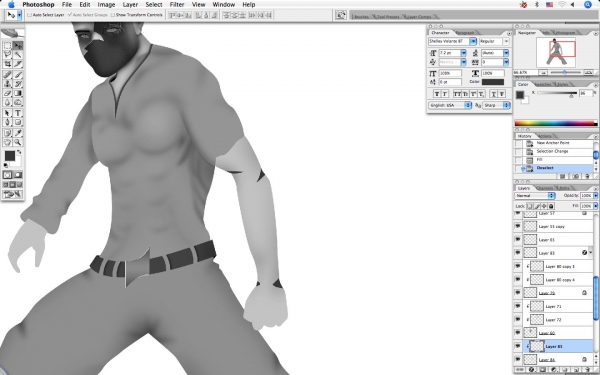Select the Slice tool

[x=18, y=64]
